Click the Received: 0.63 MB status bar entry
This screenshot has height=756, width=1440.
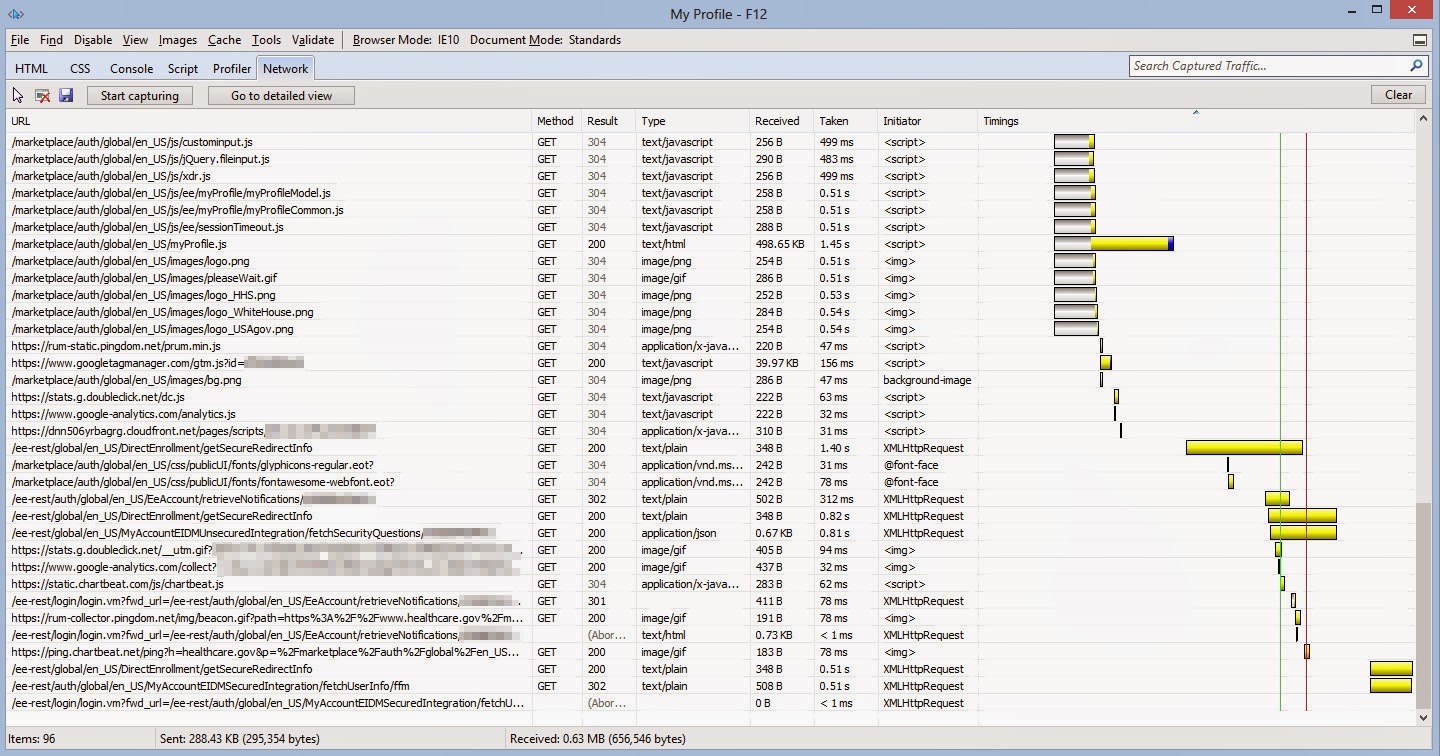tap(598, 739)
